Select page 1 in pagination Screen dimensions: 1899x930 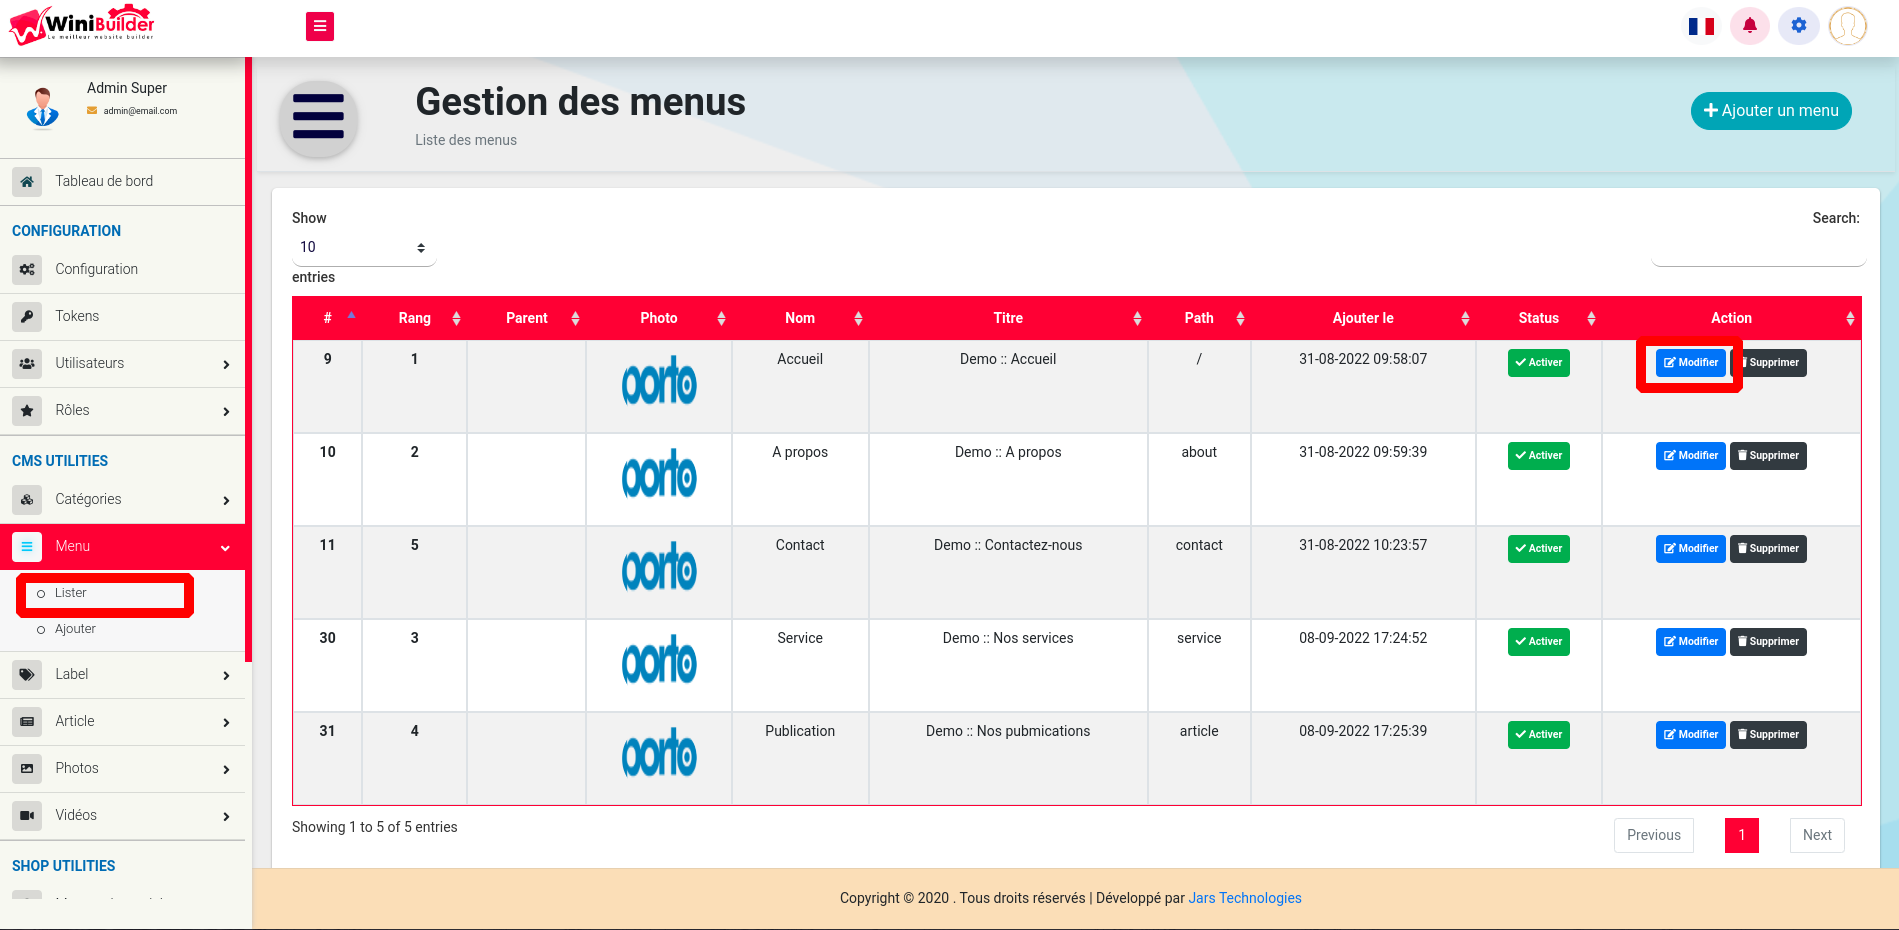pyautogui.click(x=1741, y=836)
